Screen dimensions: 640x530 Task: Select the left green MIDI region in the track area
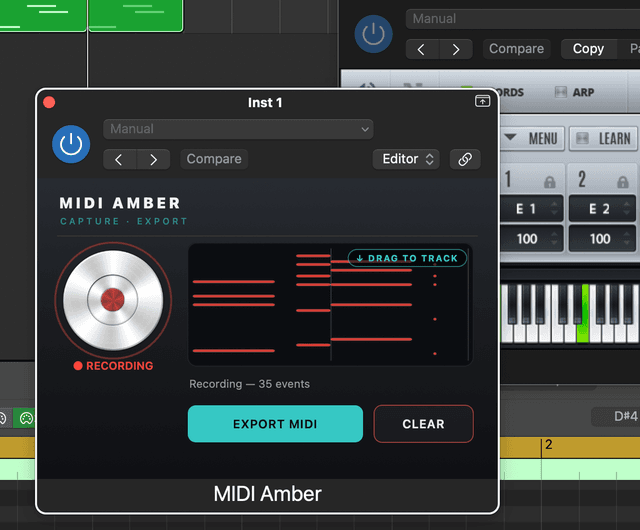tap(43, 15)
